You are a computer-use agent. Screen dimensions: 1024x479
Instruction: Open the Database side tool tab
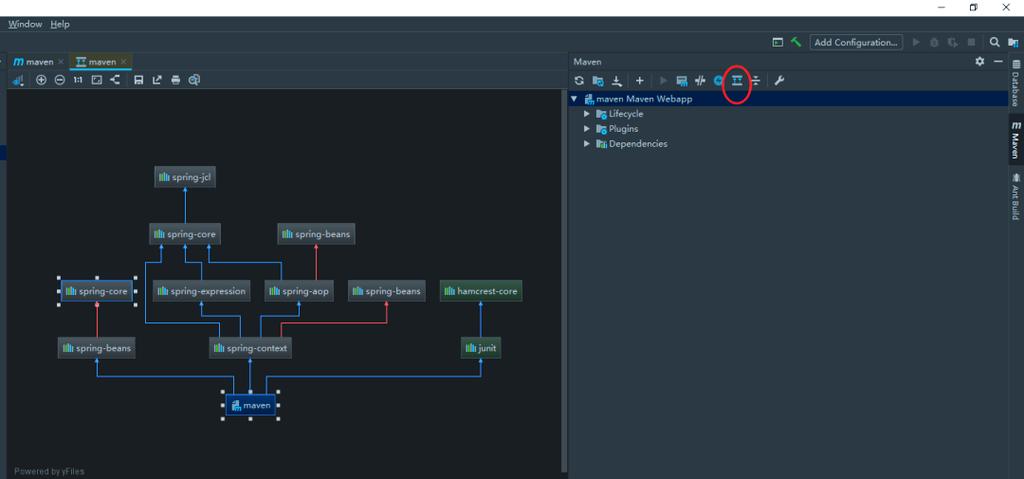1016,84
